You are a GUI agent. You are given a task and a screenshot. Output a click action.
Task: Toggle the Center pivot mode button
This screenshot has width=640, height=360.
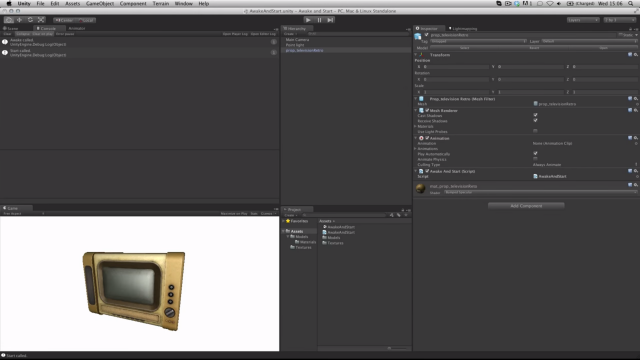pyautogui.click(x=64, y=20)
